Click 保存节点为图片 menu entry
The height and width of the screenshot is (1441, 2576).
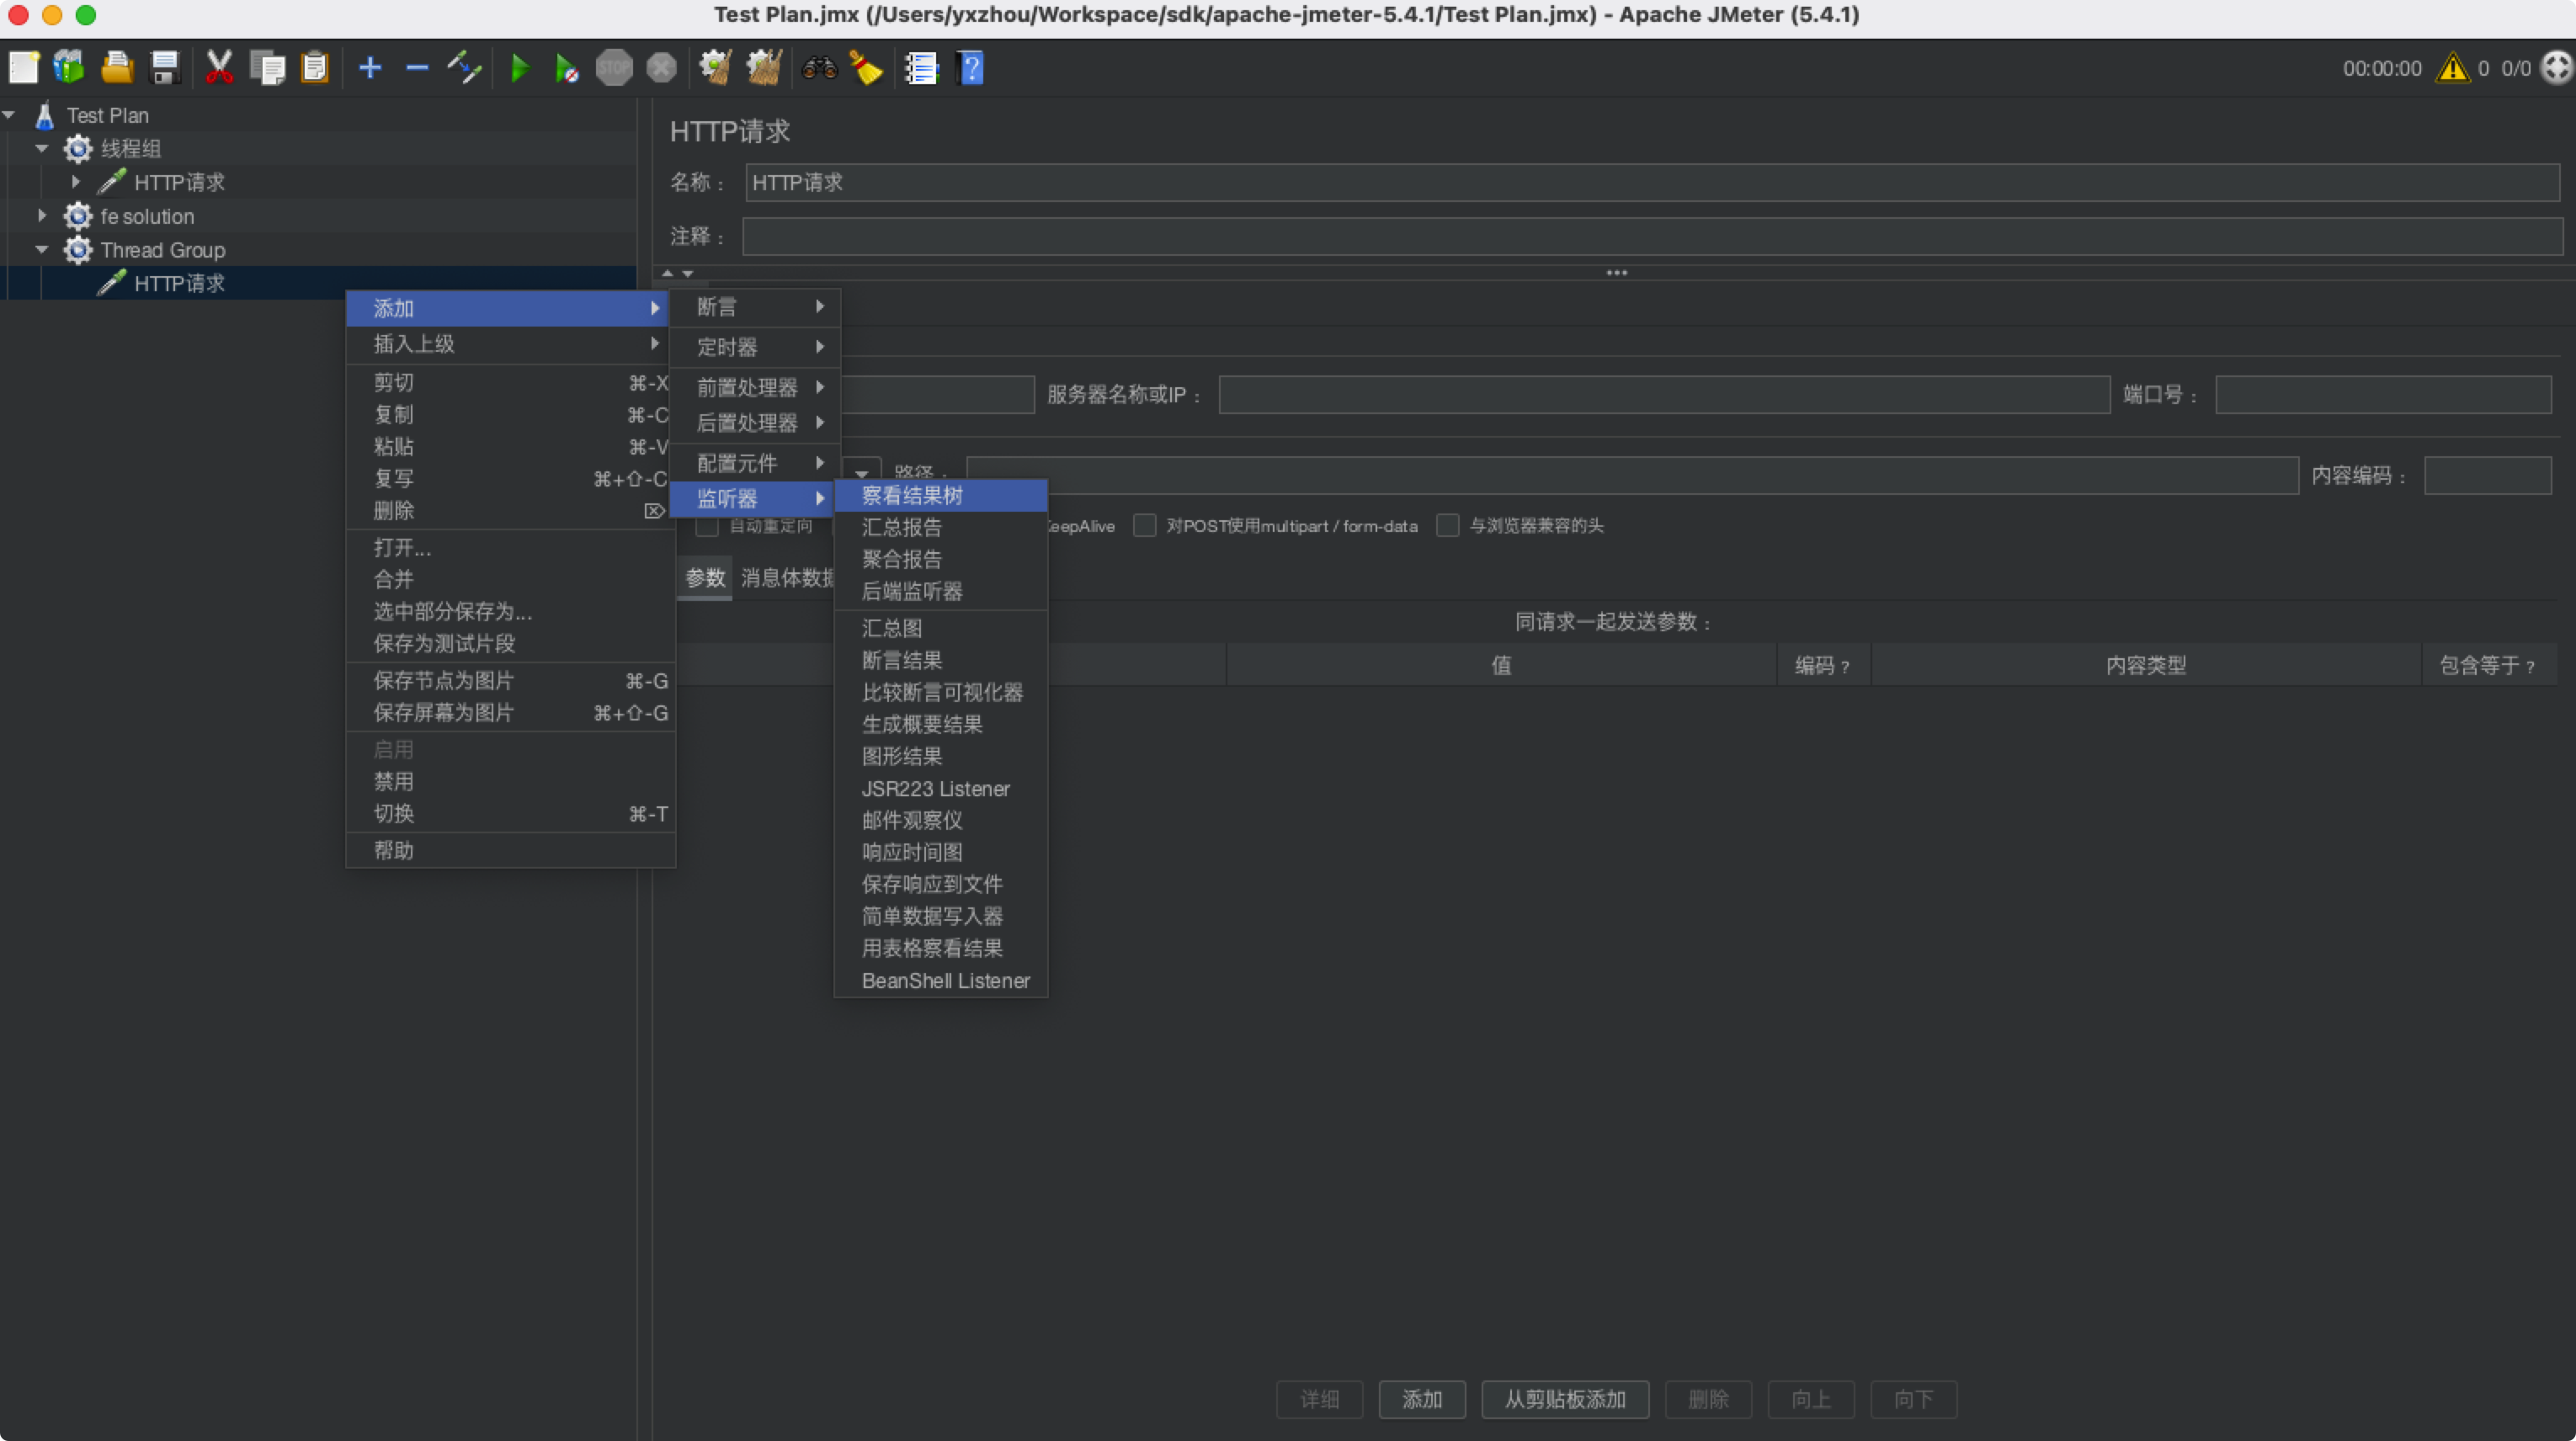click(511, 681)
